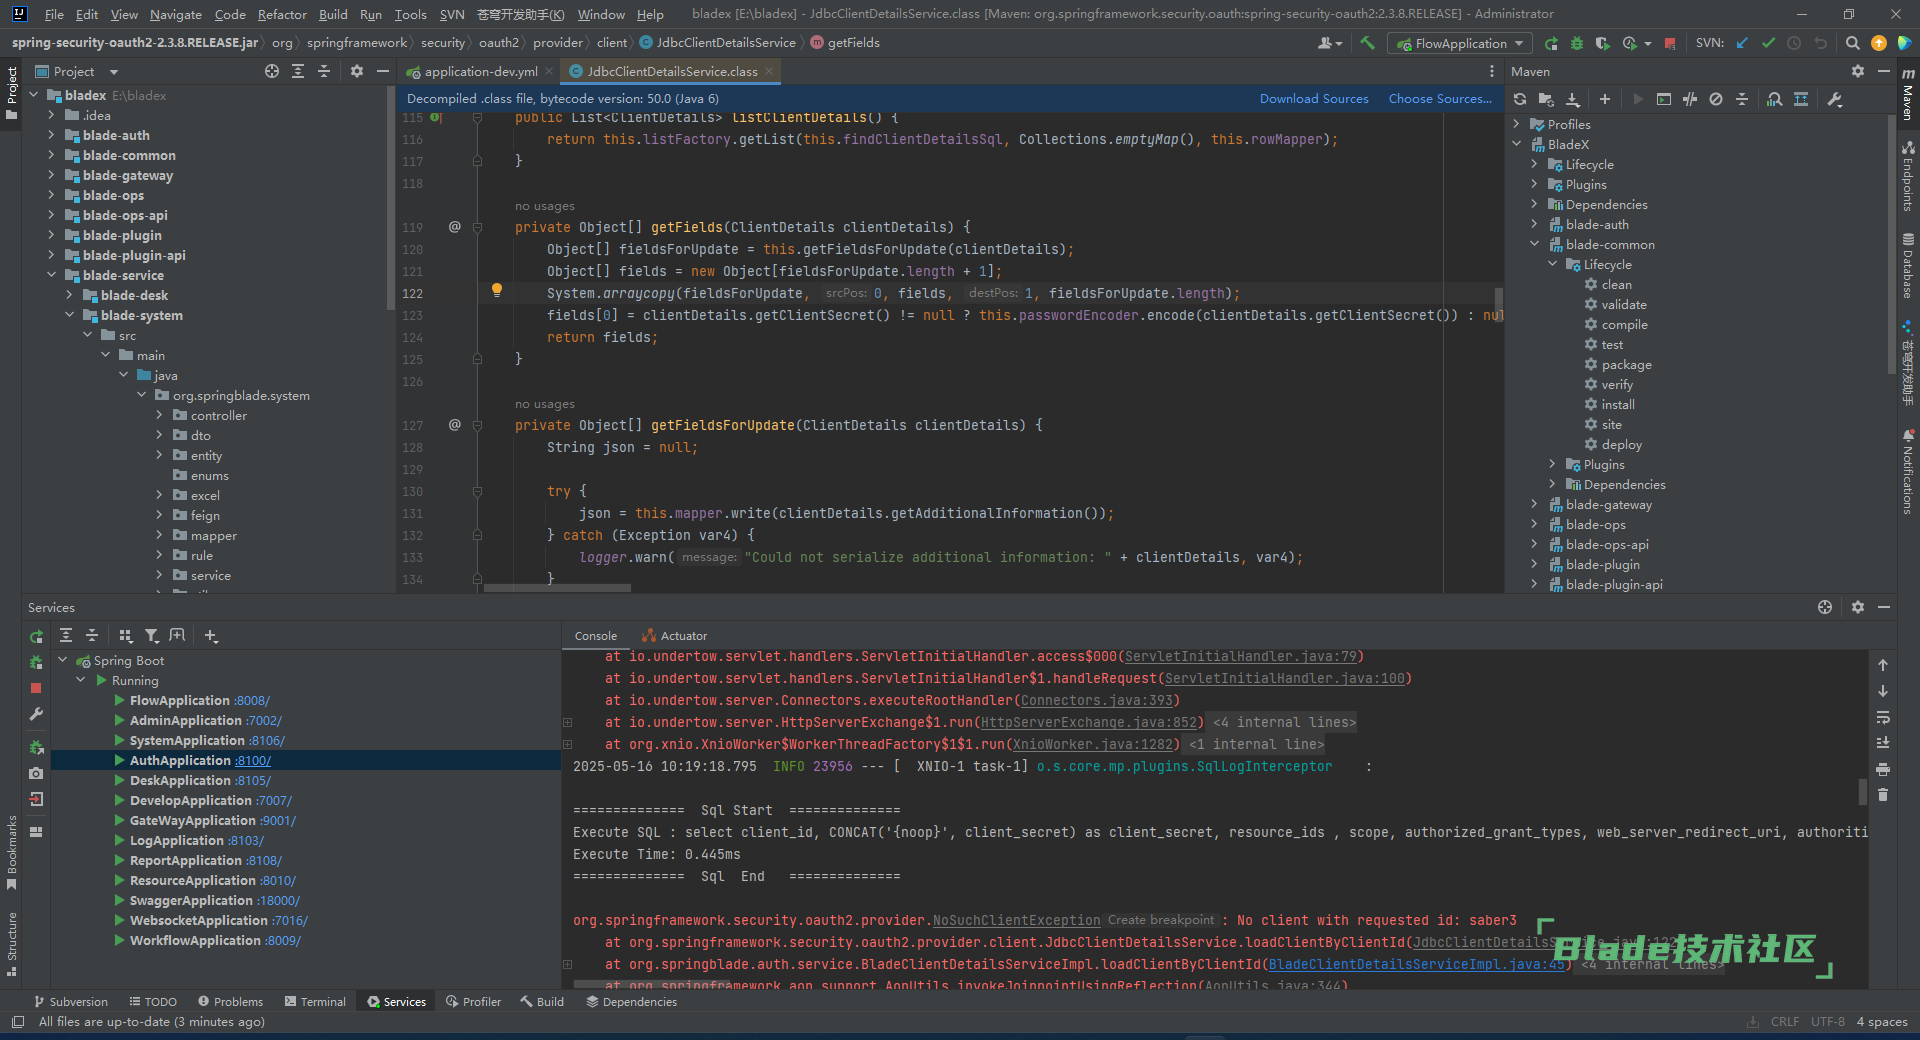Add Maven project with plus icon

(1604, 99)
